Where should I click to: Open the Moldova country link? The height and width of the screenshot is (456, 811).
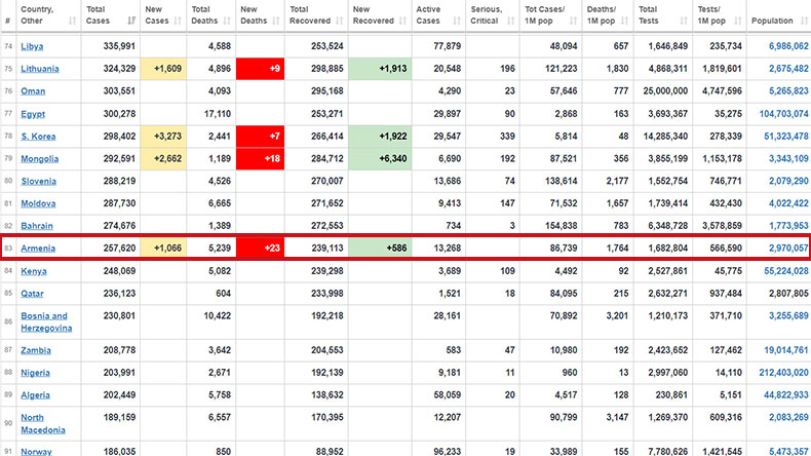coord(38,203)
